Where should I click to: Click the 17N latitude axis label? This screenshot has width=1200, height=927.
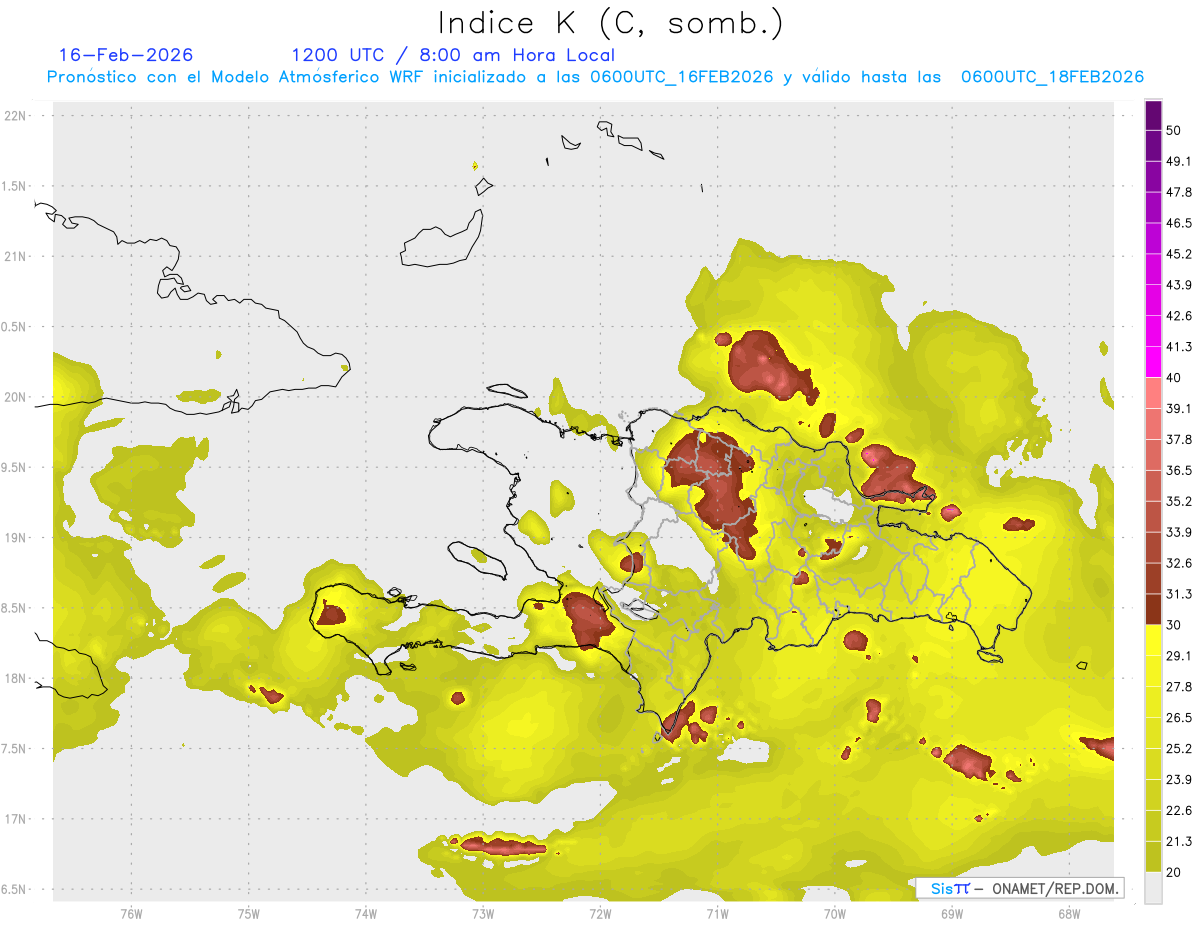tap(17, 819)
